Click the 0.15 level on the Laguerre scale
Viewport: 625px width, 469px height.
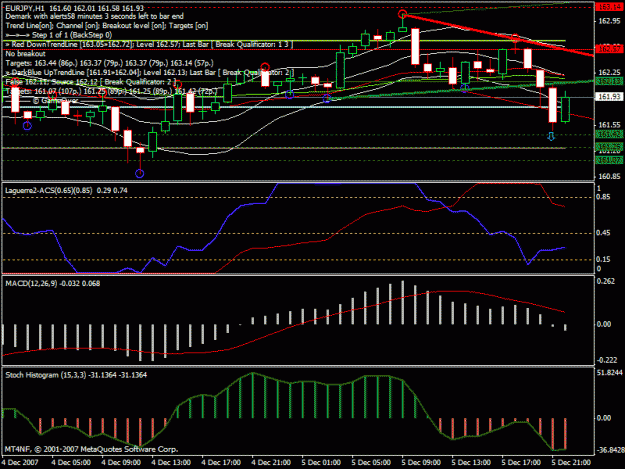(x=603, y=259)
